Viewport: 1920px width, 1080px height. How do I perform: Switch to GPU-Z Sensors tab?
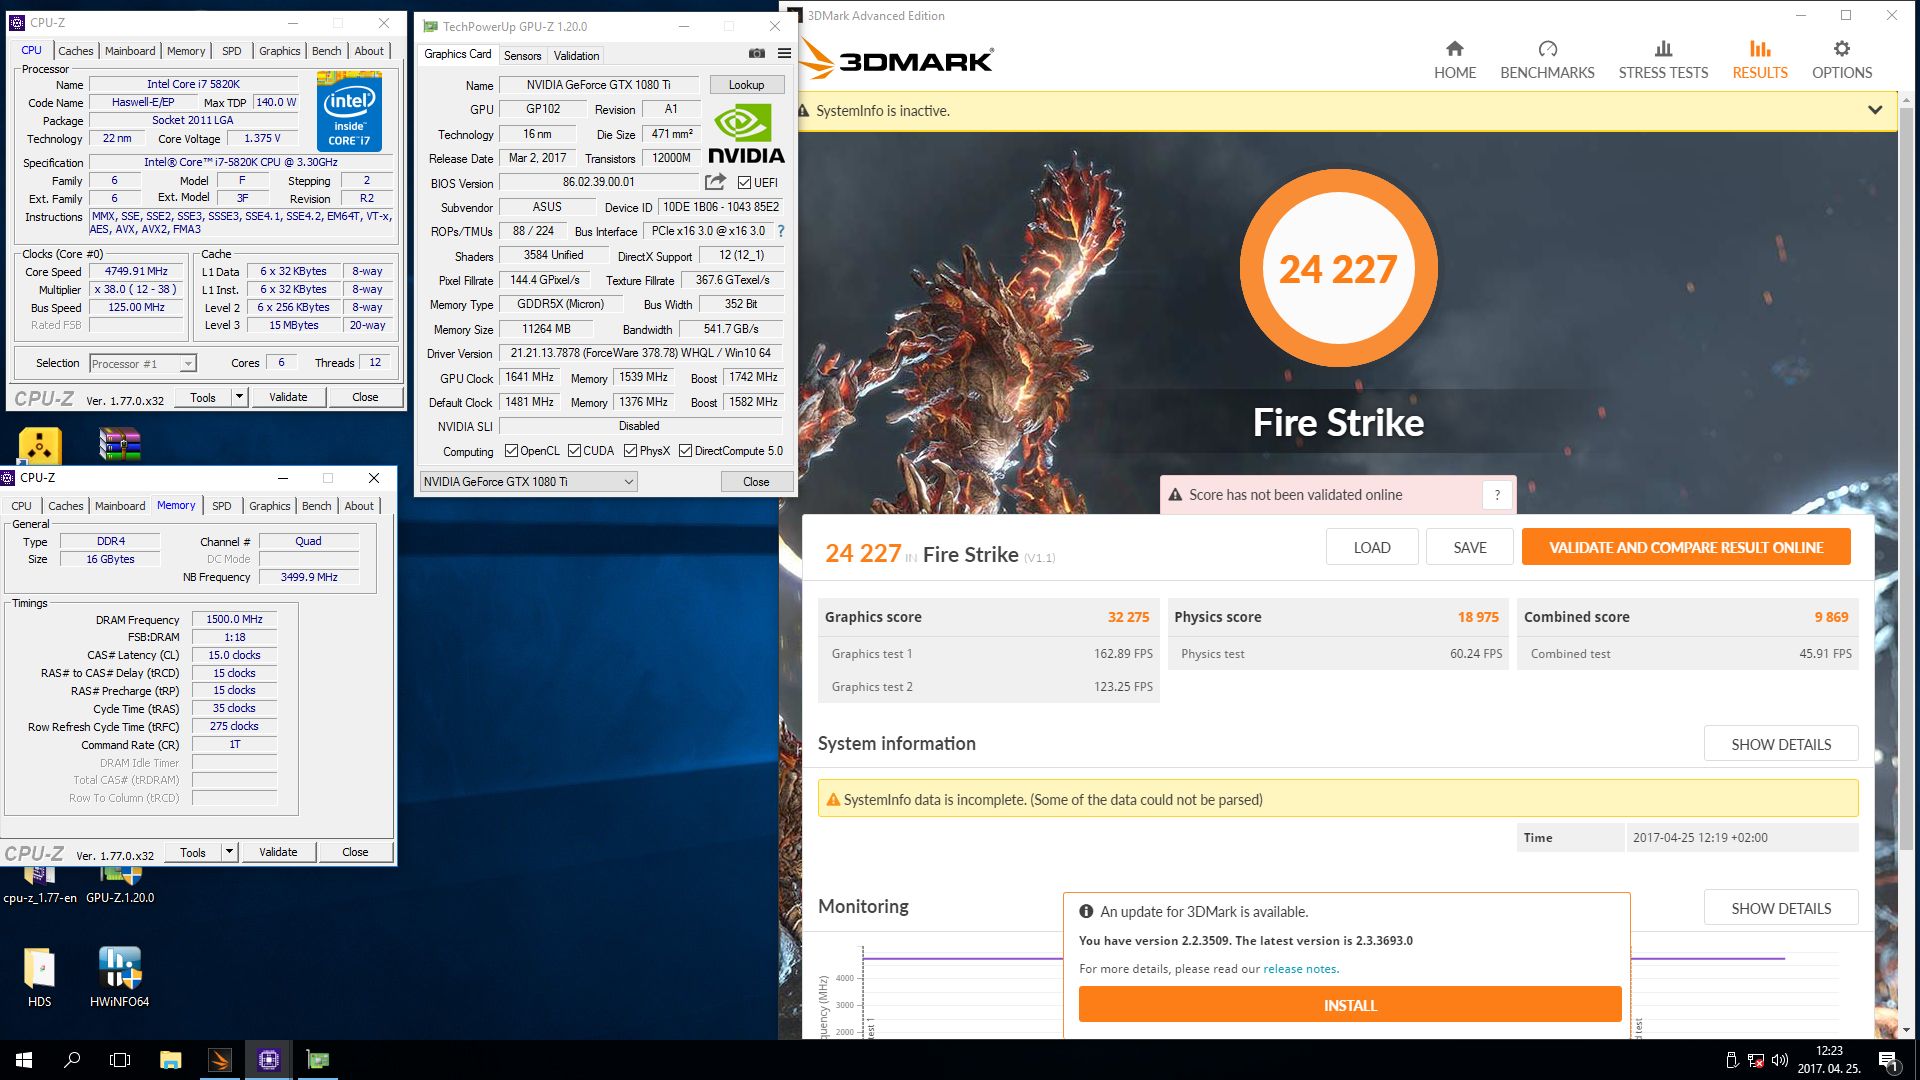point(522,56)
